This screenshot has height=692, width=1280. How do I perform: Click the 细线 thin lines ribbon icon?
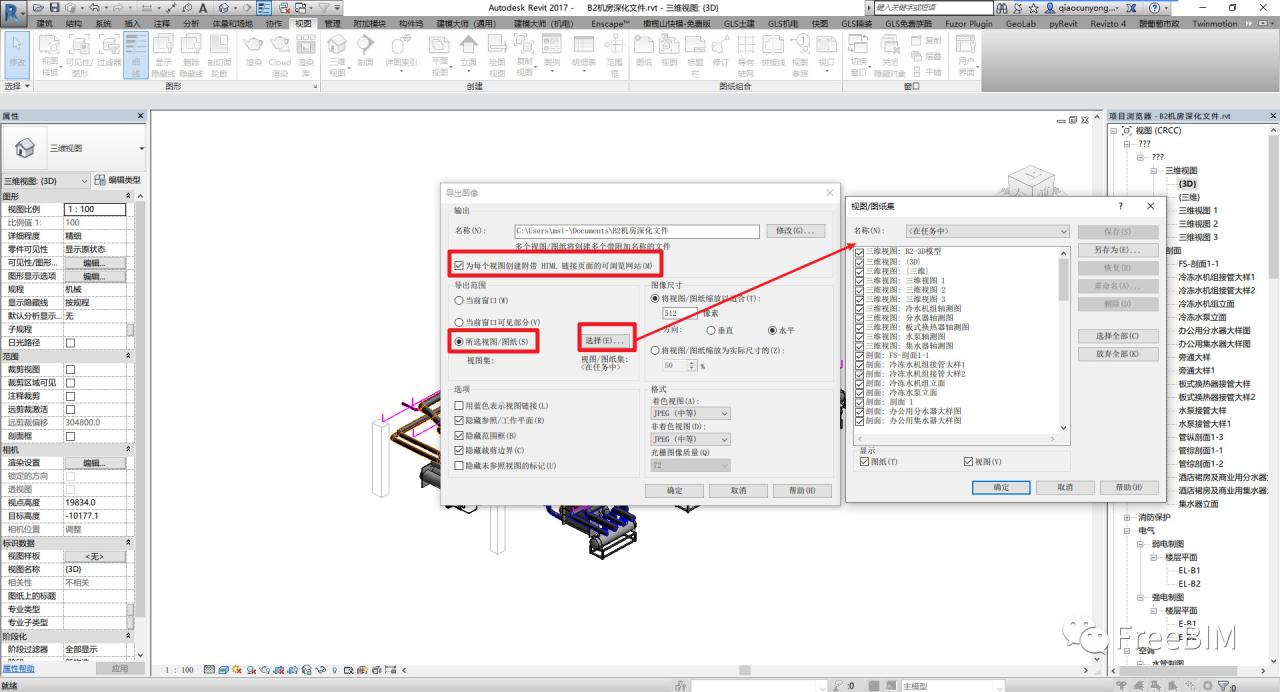click(x=136, y=52)
